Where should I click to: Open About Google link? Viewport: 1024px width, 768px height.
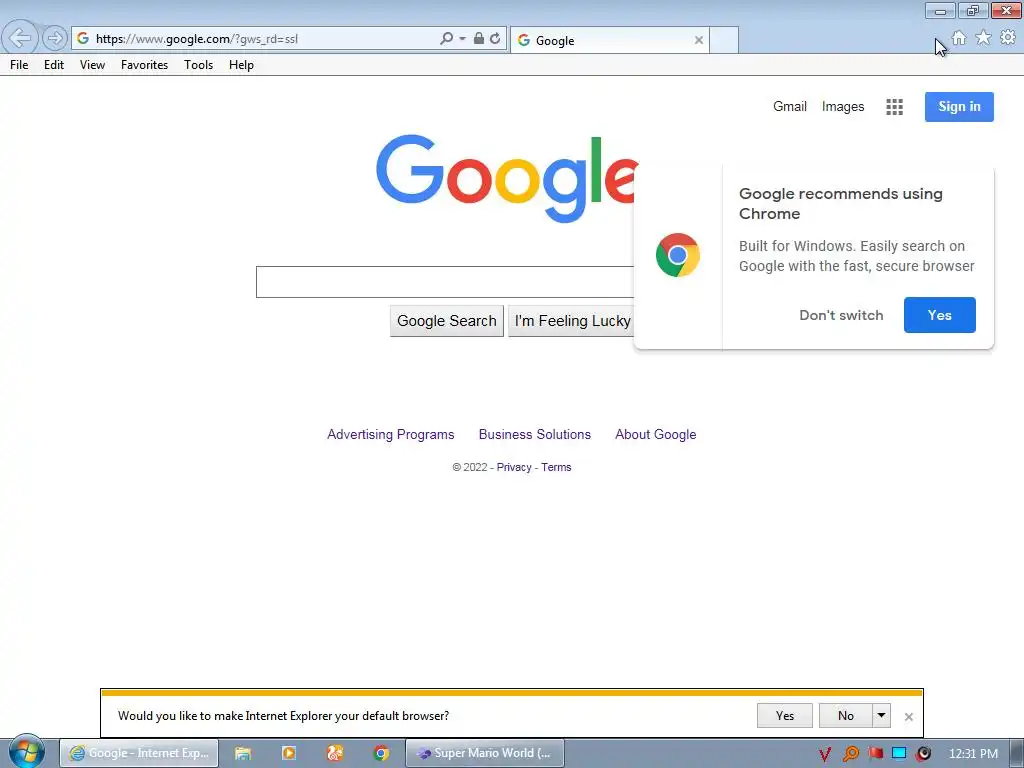(x=656, y=434)
